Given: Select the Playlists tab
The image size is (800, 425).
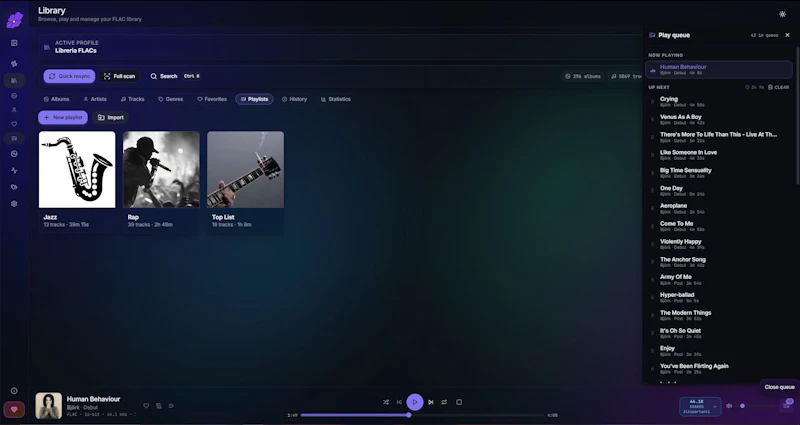Looking at the screenshot, I should pos(254,99).
